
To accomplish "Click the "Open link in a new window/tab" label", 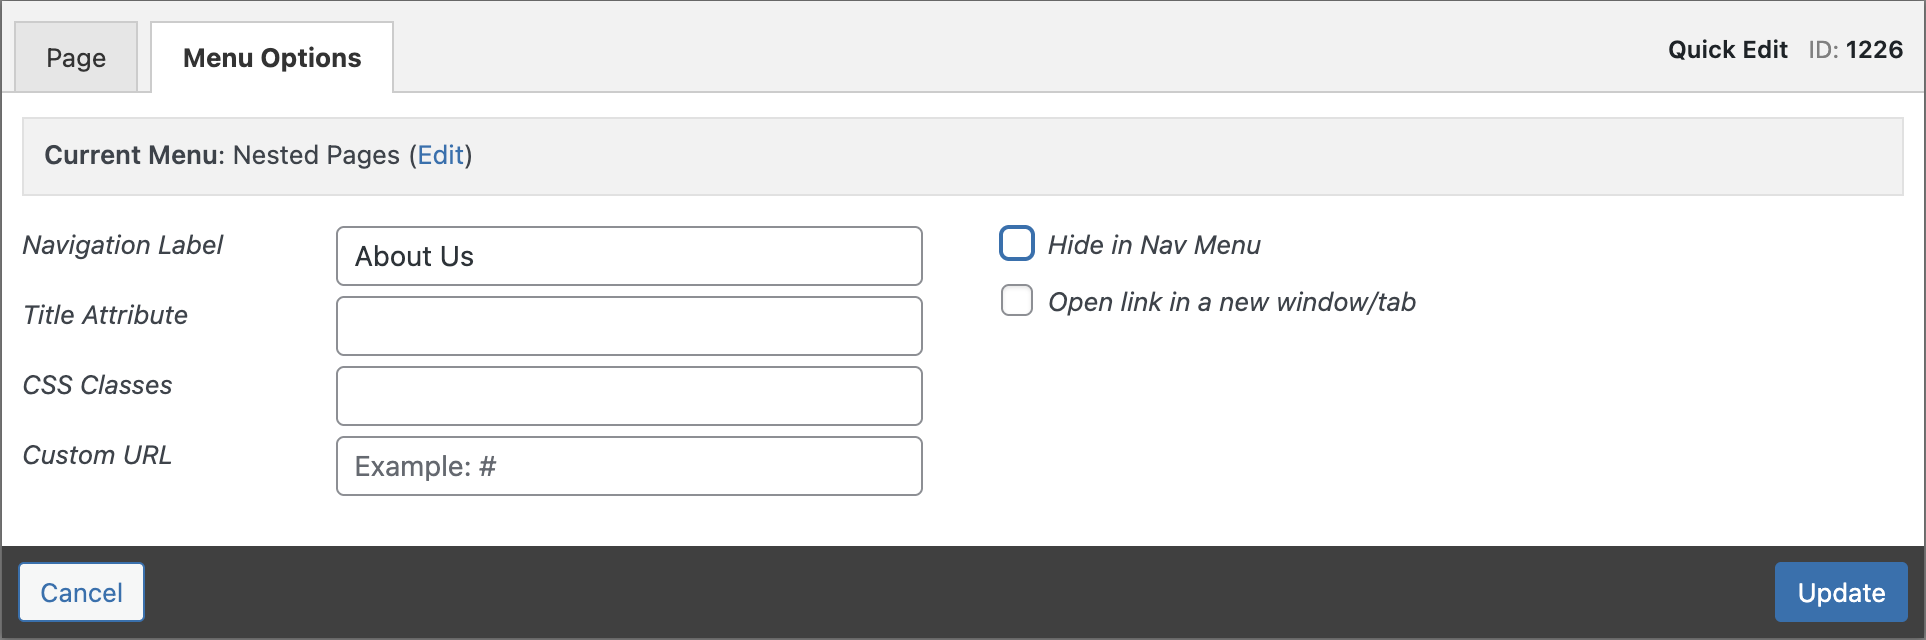I will [x=1231, y=302].
